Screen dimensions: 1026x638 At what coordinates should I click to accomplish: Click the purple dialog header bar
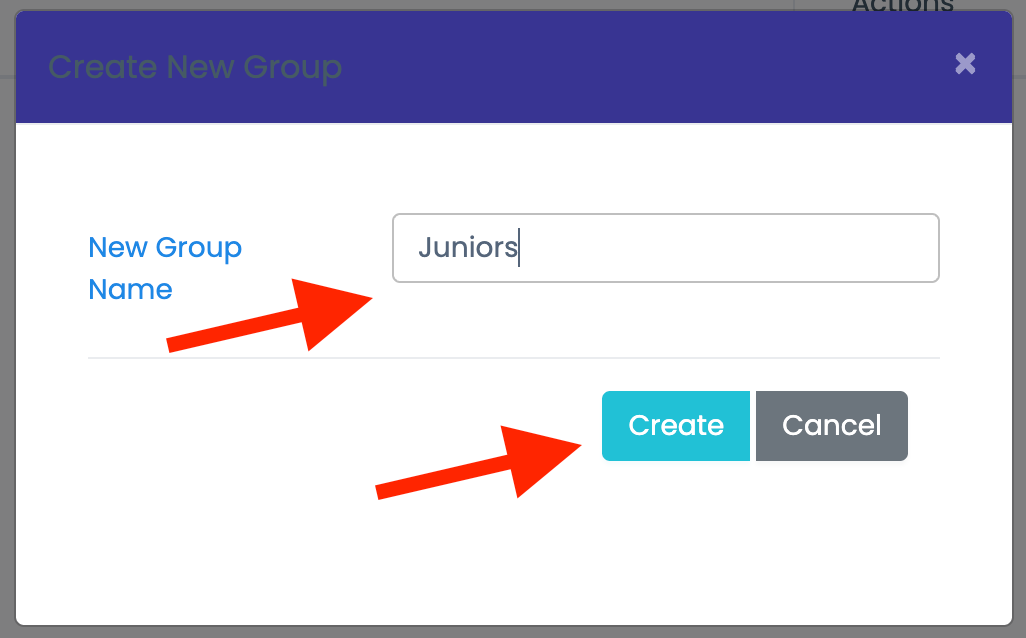(x=600, y=66)
